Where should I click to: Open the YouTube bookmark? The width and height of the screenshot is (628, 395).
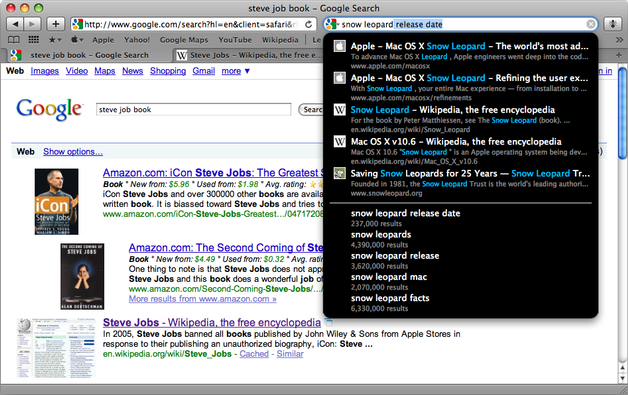point(235,40)
